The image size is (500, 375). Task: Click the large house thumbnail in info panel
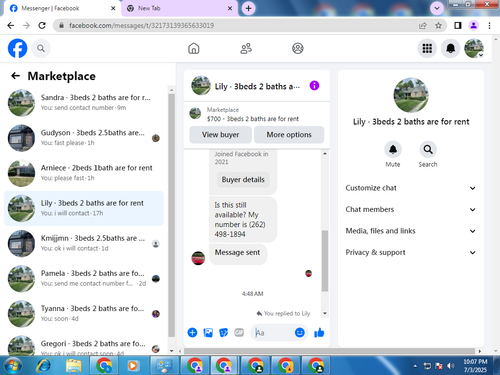pos(411,95)
